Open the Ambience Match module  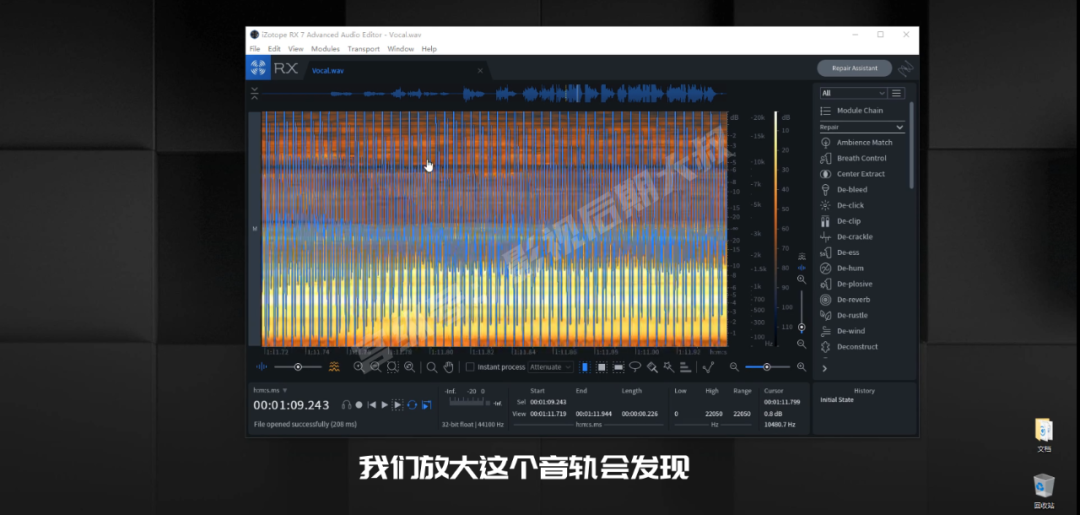pyautogui.click(x=856, y=143)
